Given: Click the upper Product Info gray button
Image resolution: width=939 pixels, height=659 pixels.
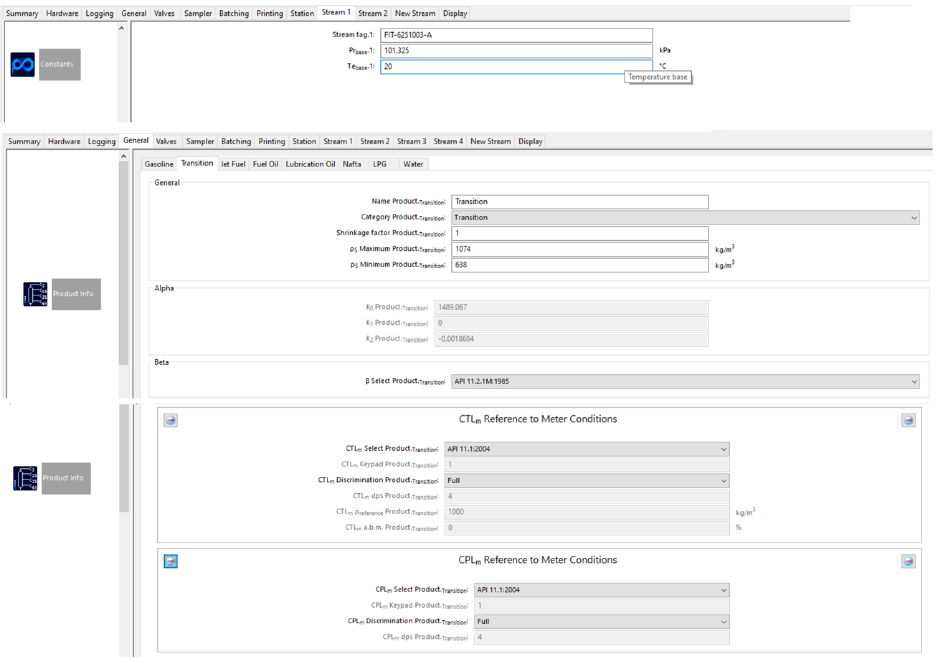Looking at the screenshot, I should point(76,294).
